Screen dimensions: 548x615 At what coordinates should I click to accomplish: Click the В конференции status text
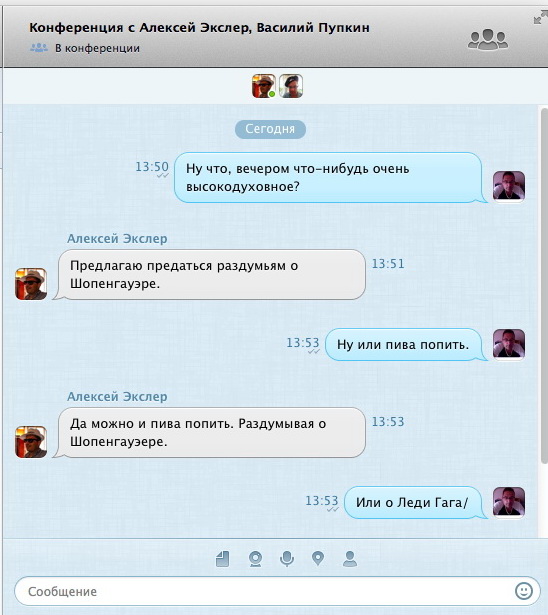97,48
